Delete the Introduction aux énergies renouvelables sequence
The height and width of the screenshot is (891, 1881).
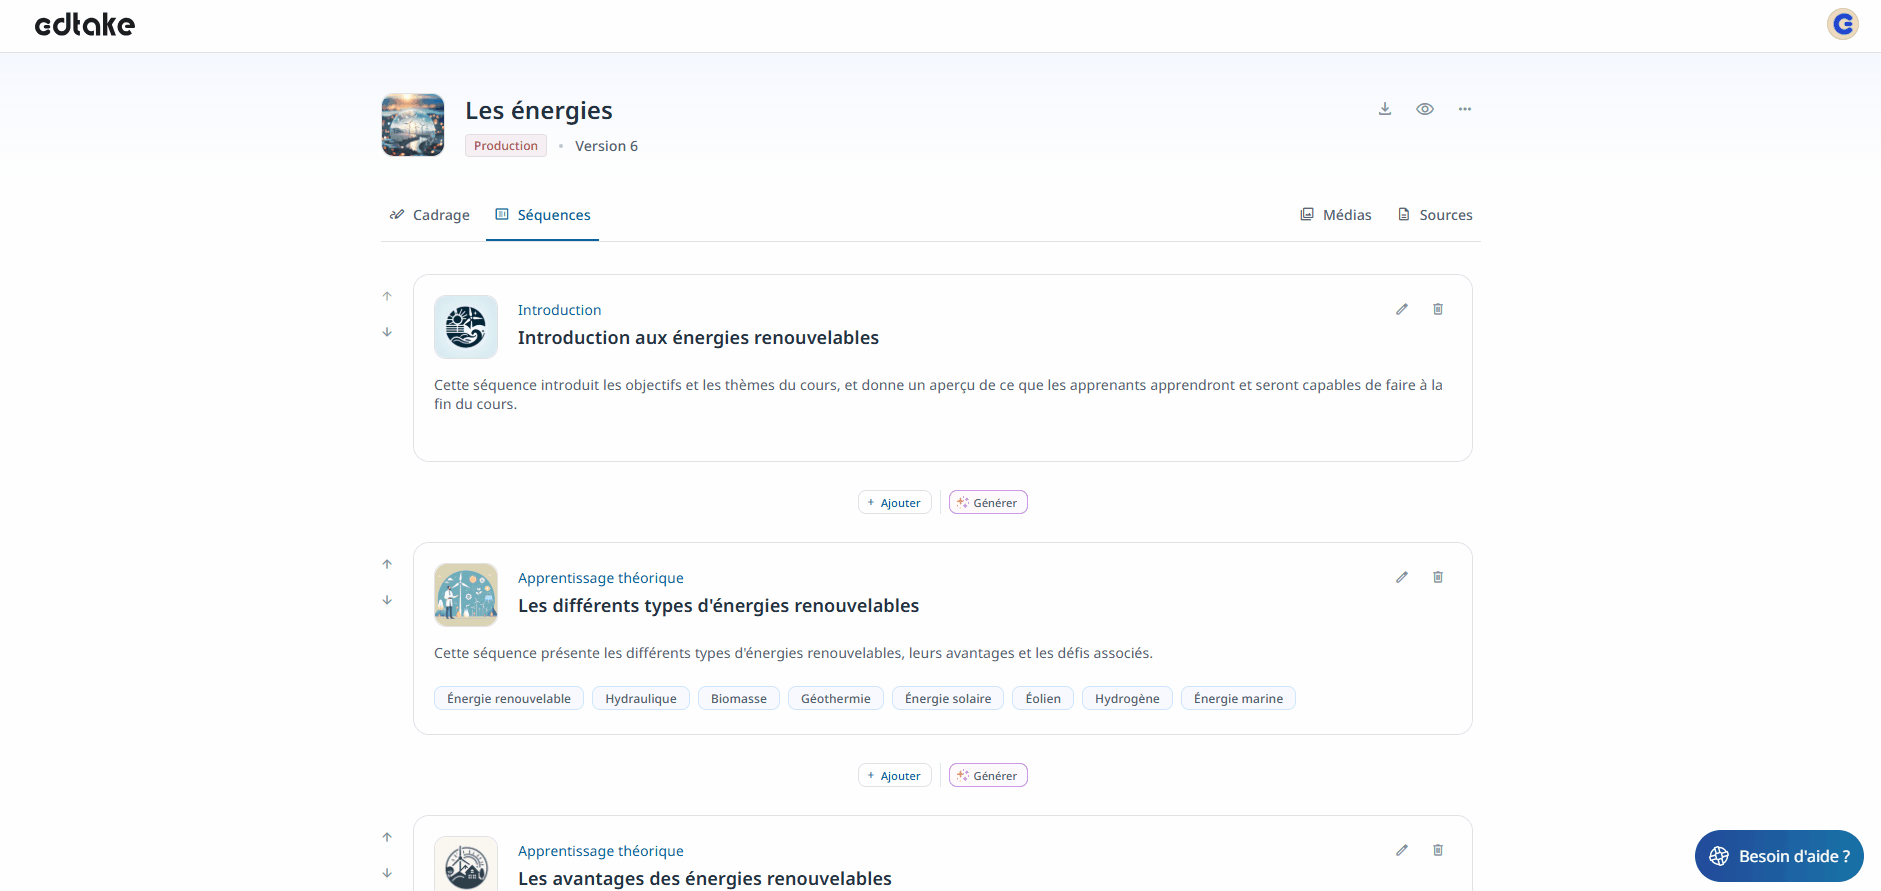1438,309
